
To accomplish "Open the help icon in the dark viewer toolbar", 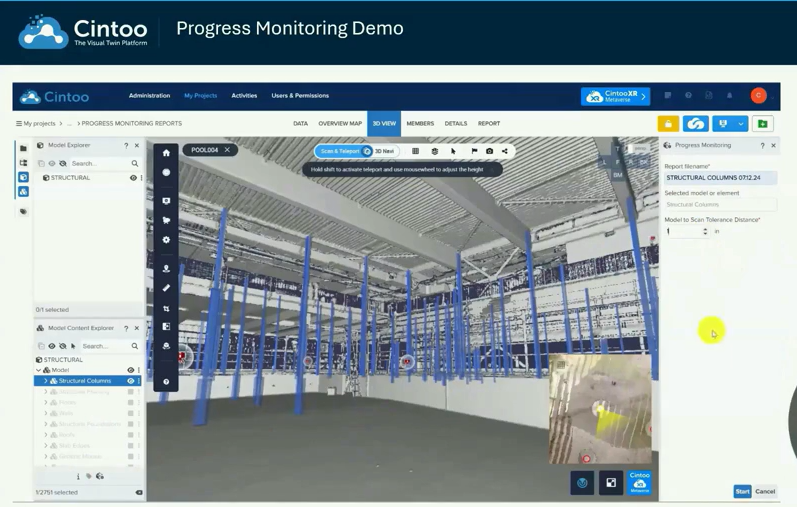I will point(166,381).
